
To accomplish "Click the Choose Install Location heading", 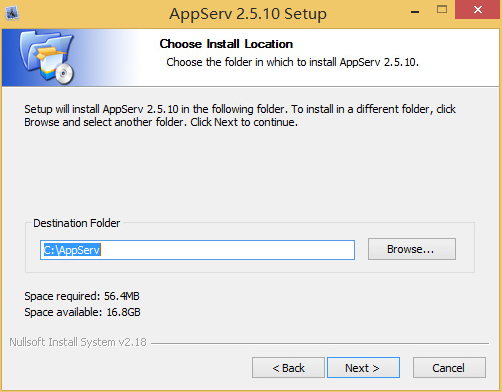I will pos(226,44).
